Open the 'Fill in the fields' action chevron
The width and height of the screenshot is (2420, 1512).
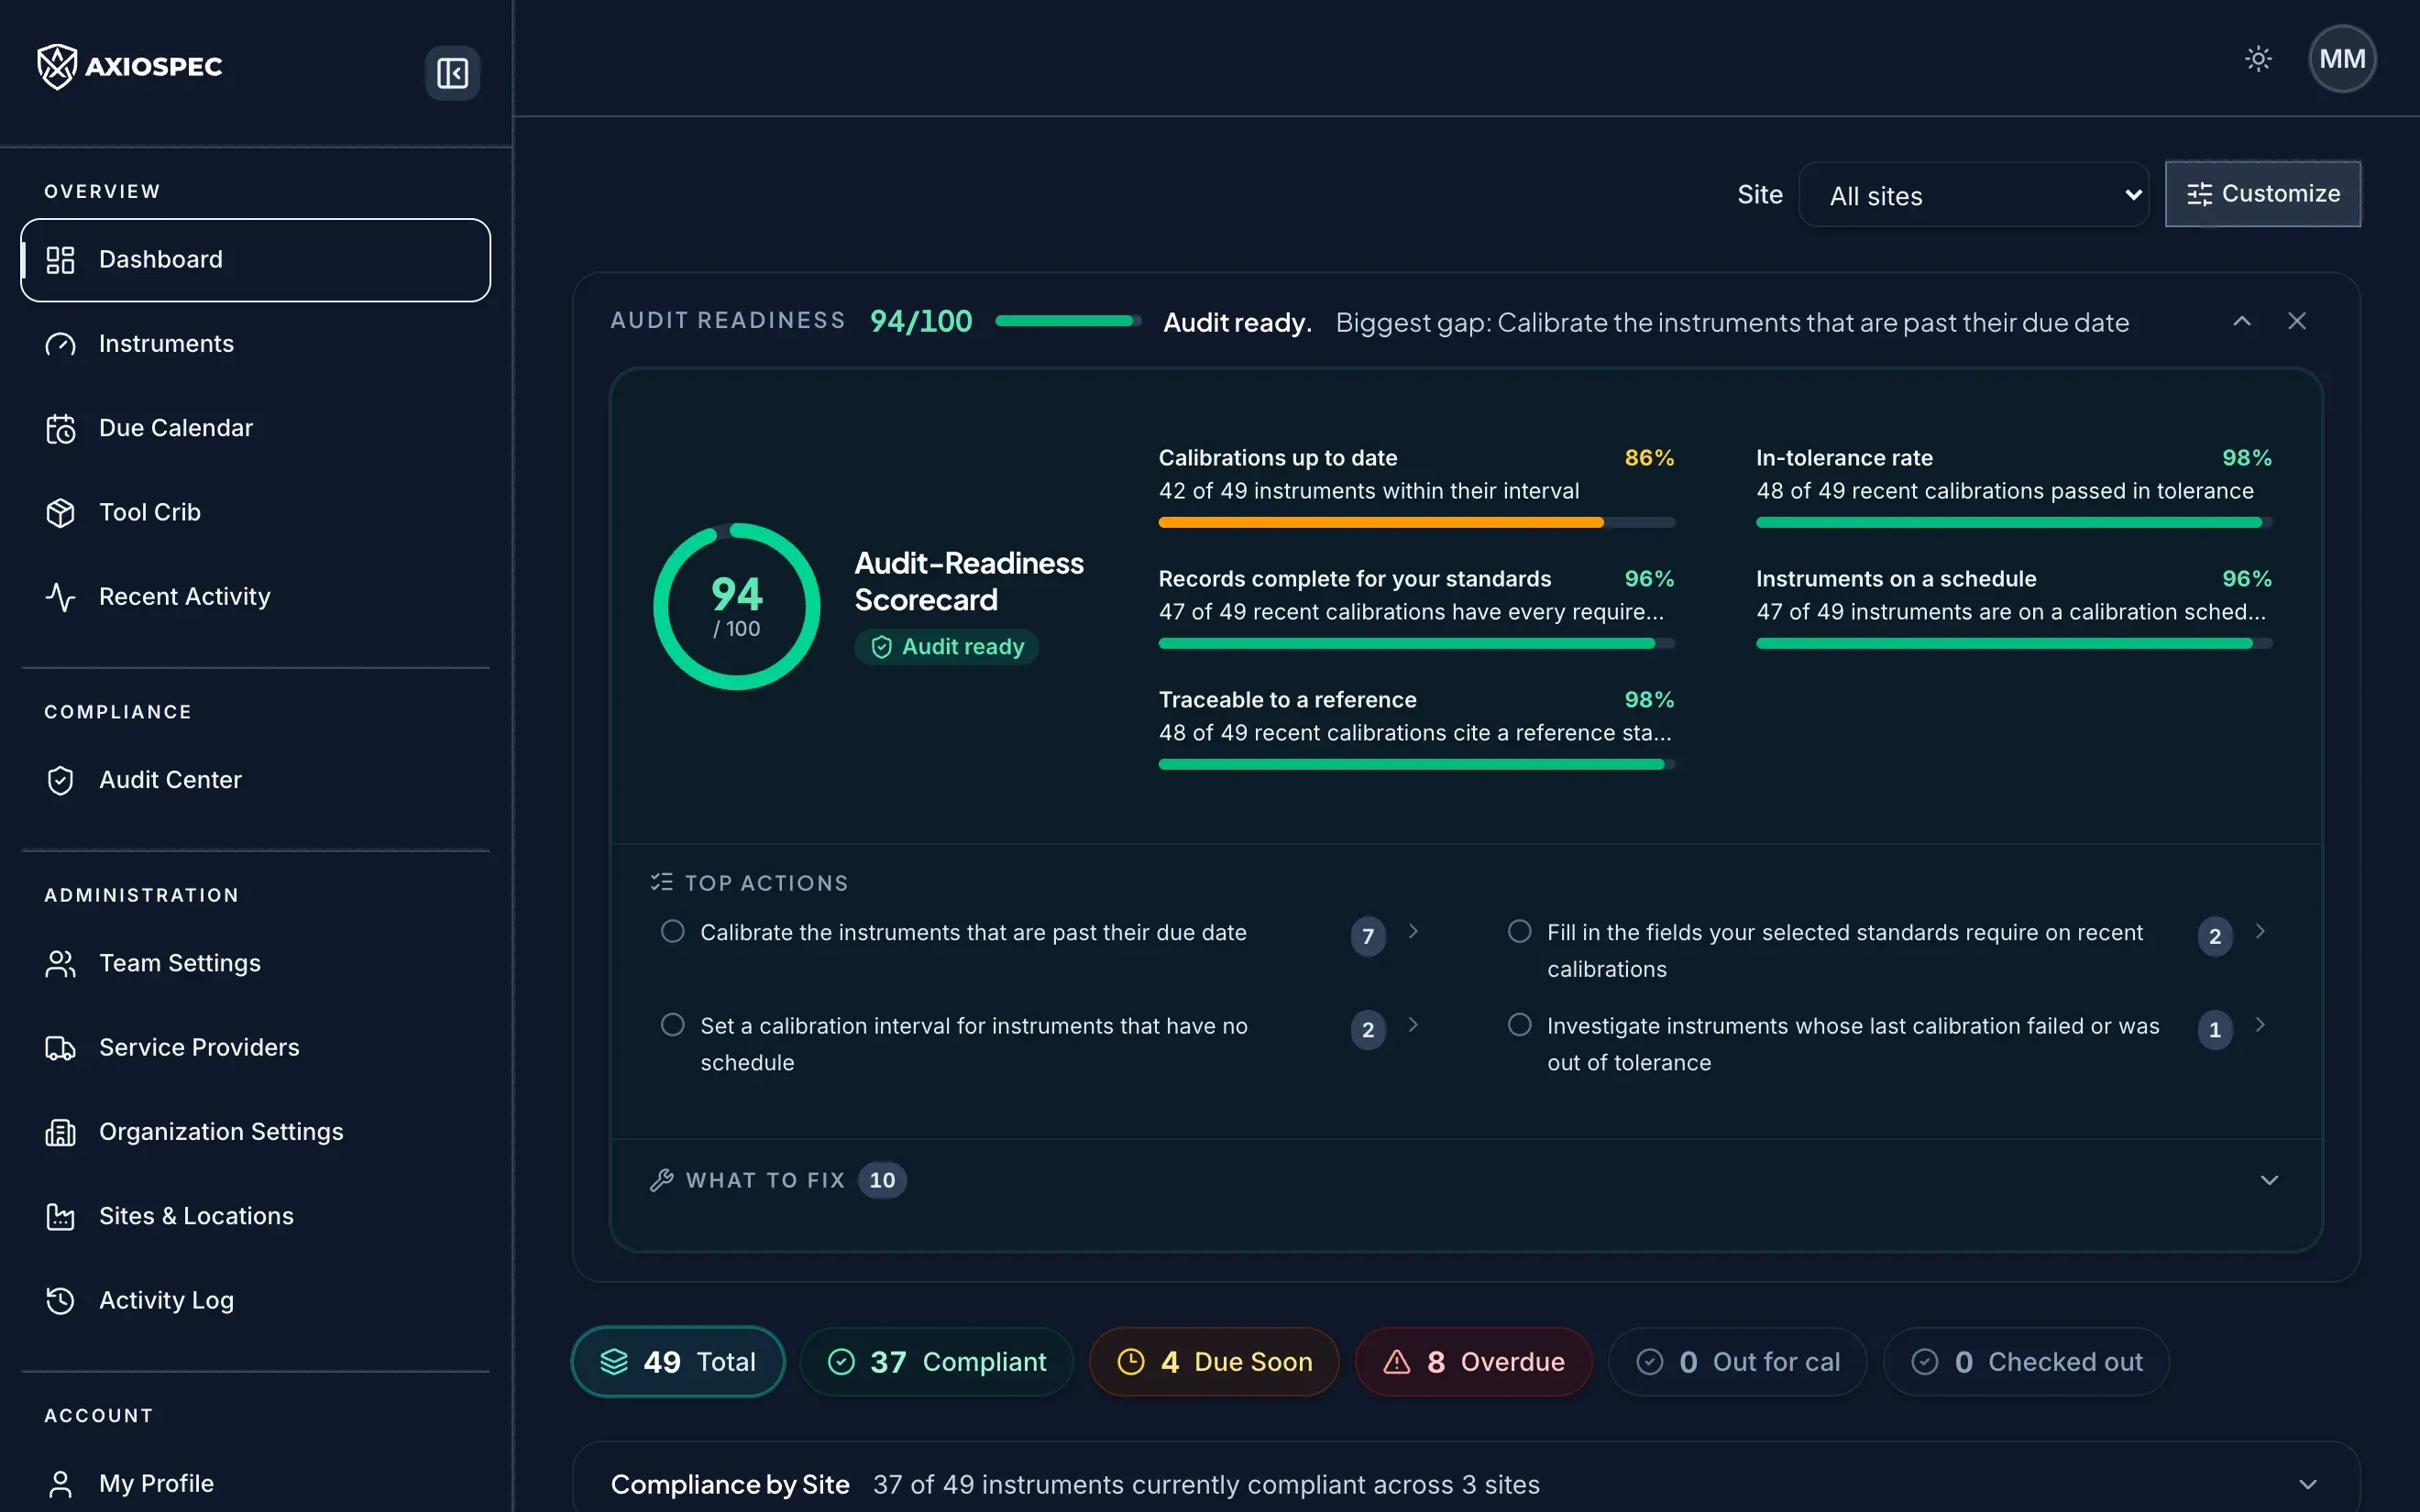(x=2260, y=931)
